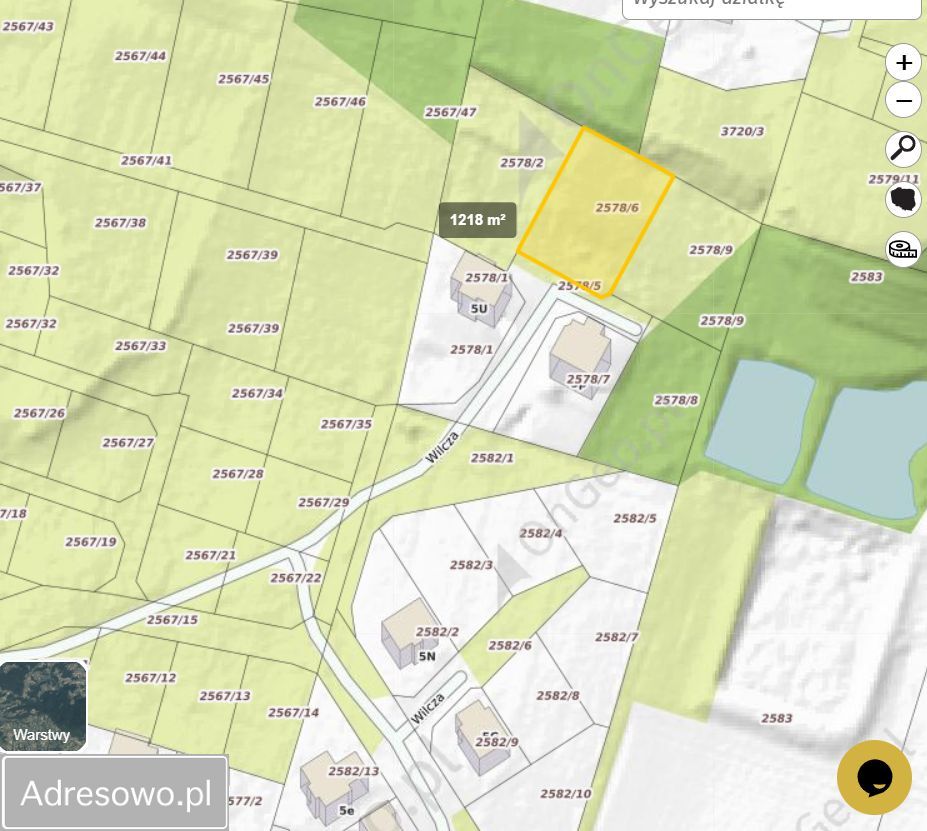Screen dimensions: 927x831
Task: Select parcel 2578/8 label
Action: [x=676, y=401]
